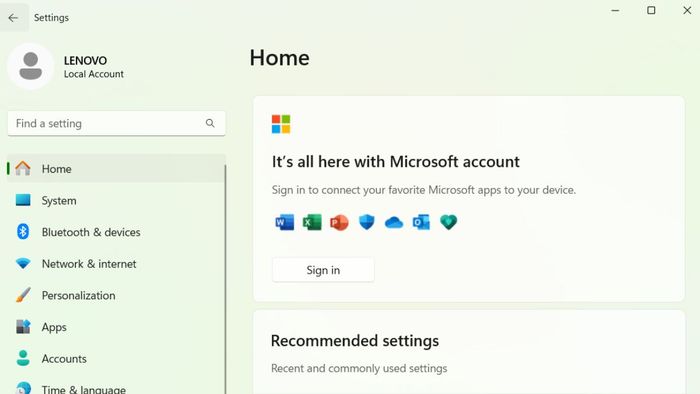Open Bluetooth & devices settings

coord(116,232)
